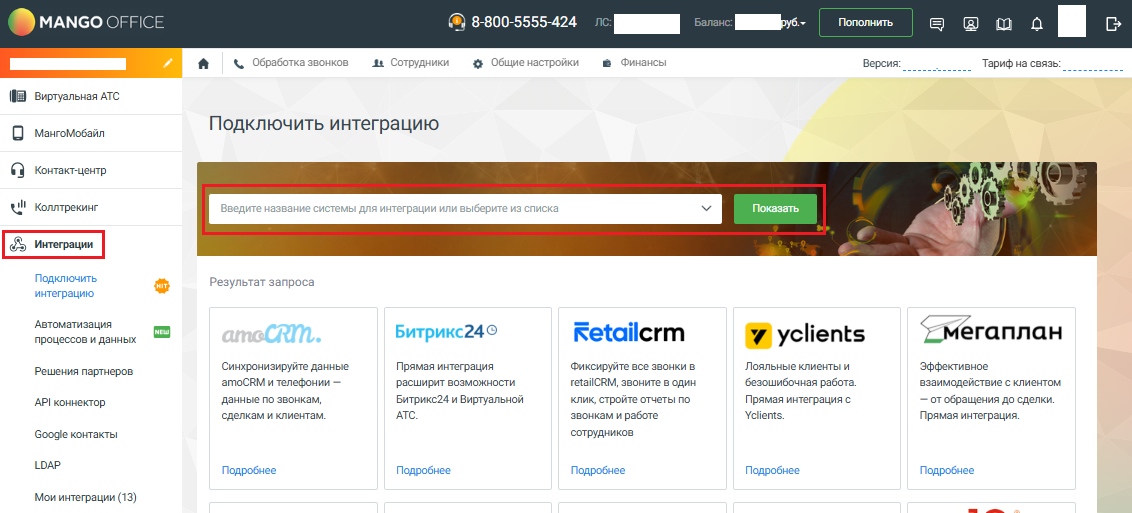Open Подробнее link for Битрикс24
The image size is (1132, 513).
click(423, 470)
